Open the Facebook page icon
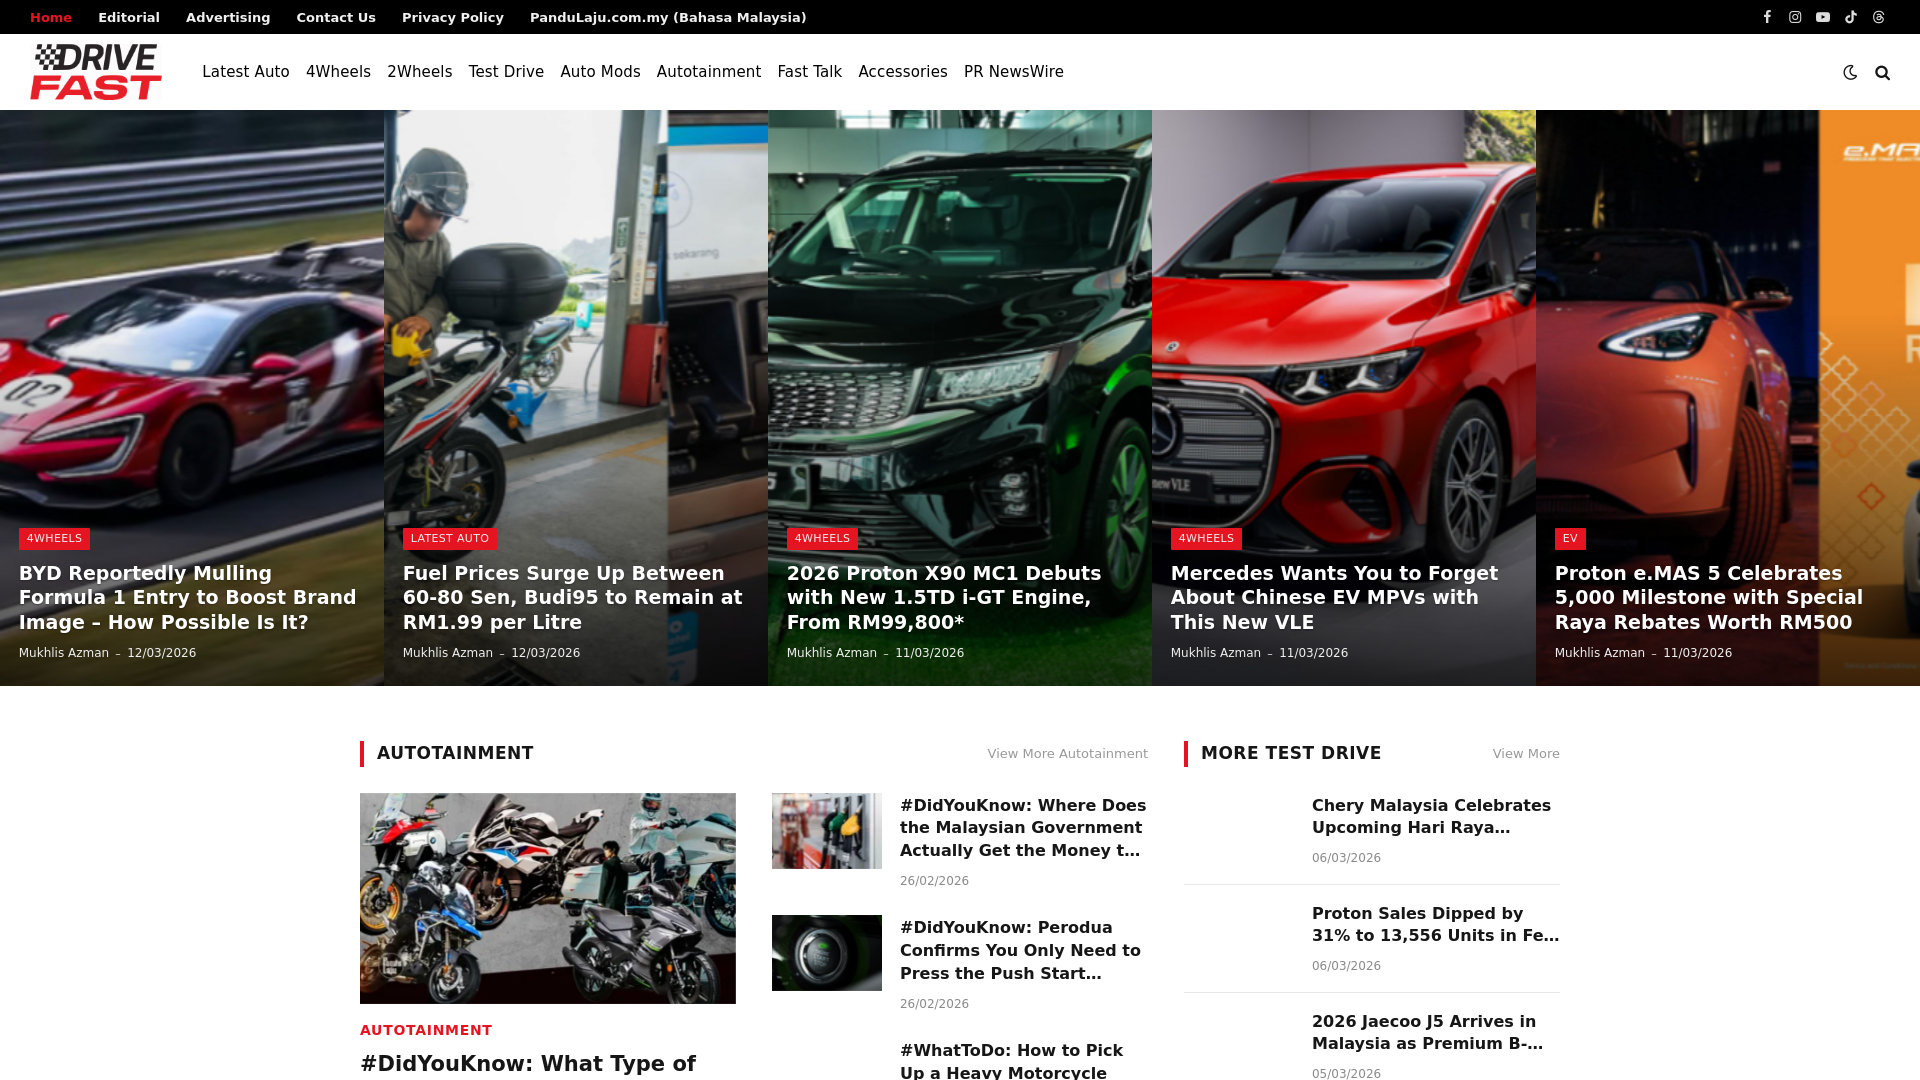This screenshot has width=1920, height=1080. pyautogui.click(x=1767, y=17)
